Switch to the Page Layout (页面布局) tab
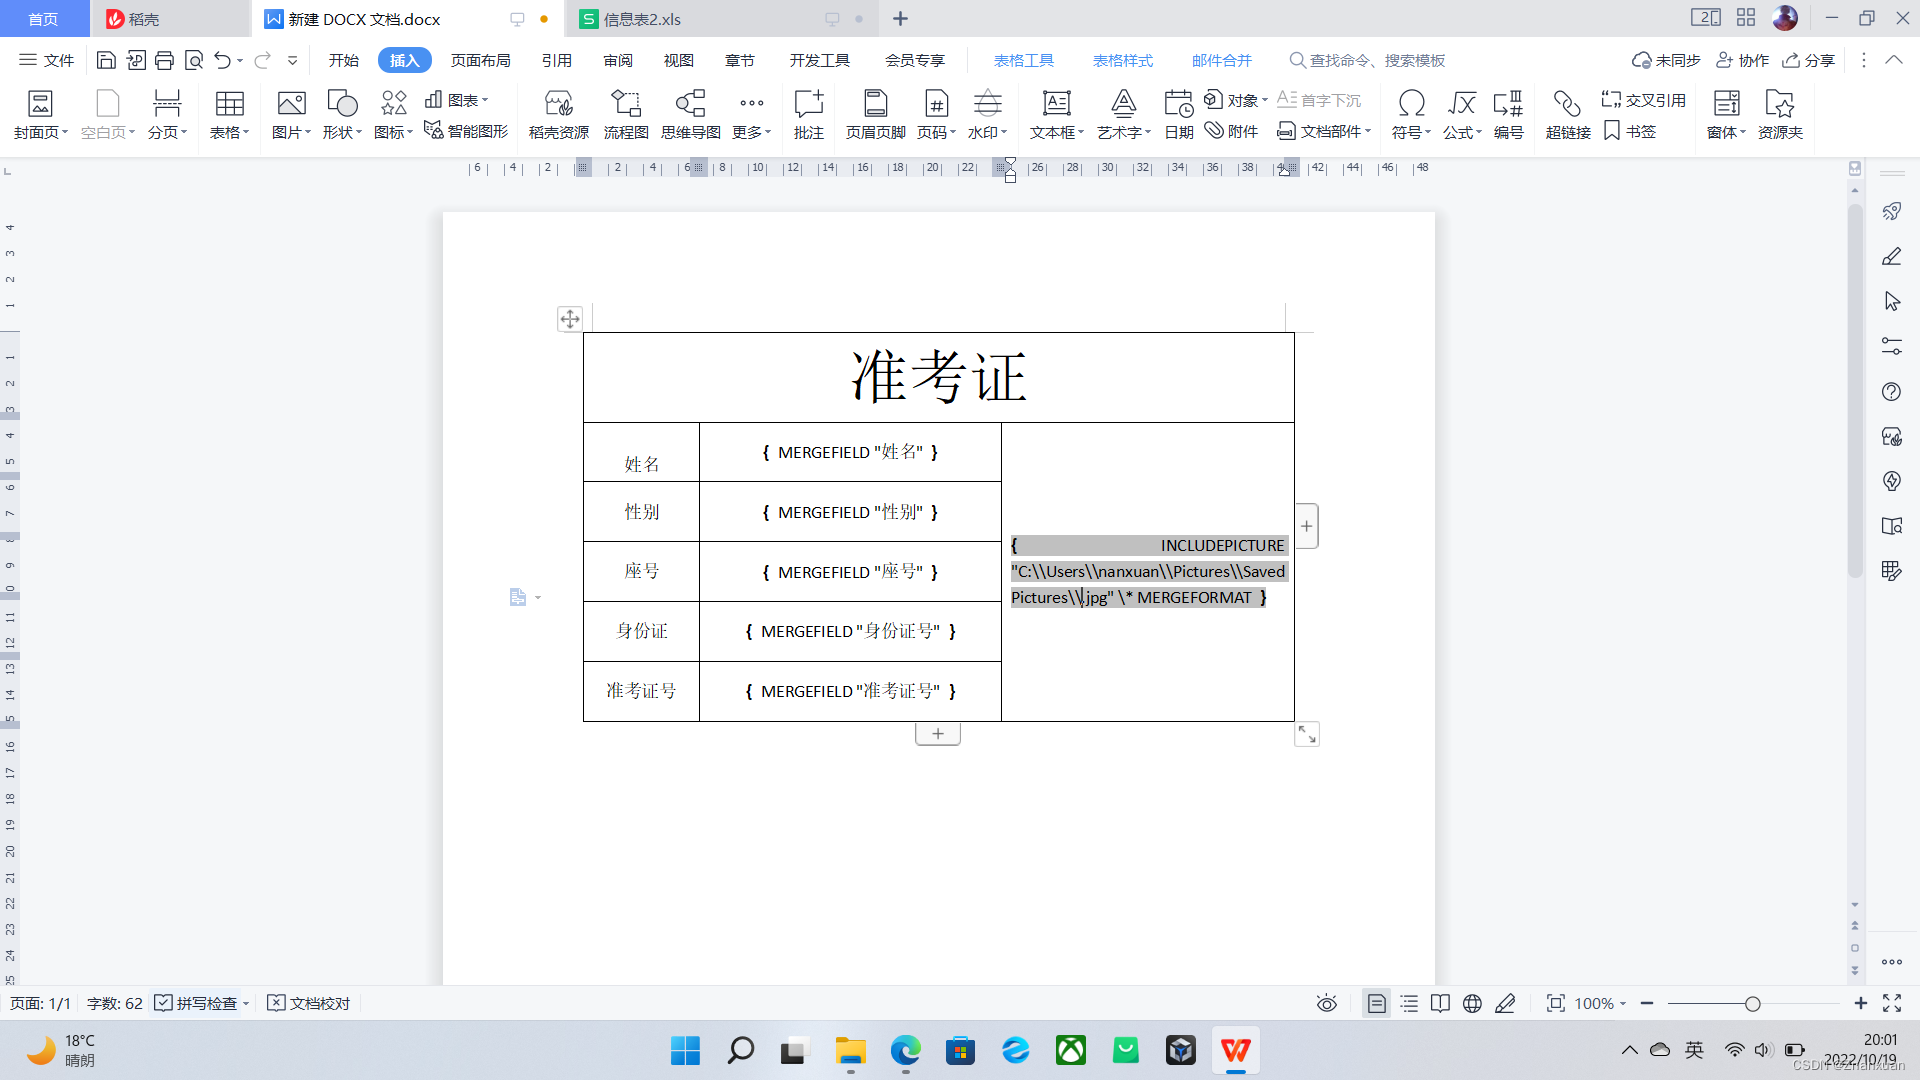Screen dimensions: 1920x1080 [x=480, y=60]
